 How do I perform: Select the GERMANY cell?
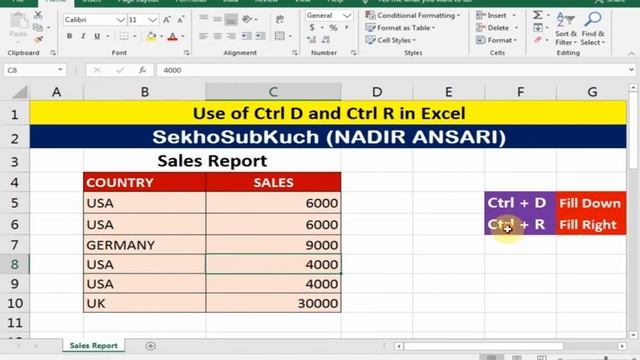144,244
